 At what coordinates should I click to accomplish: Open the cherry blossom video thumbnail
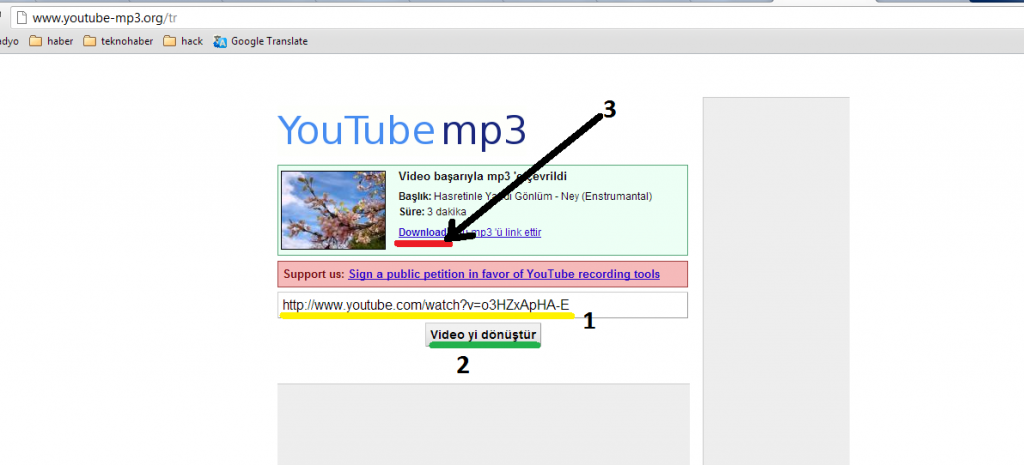(x=333, y=210)
